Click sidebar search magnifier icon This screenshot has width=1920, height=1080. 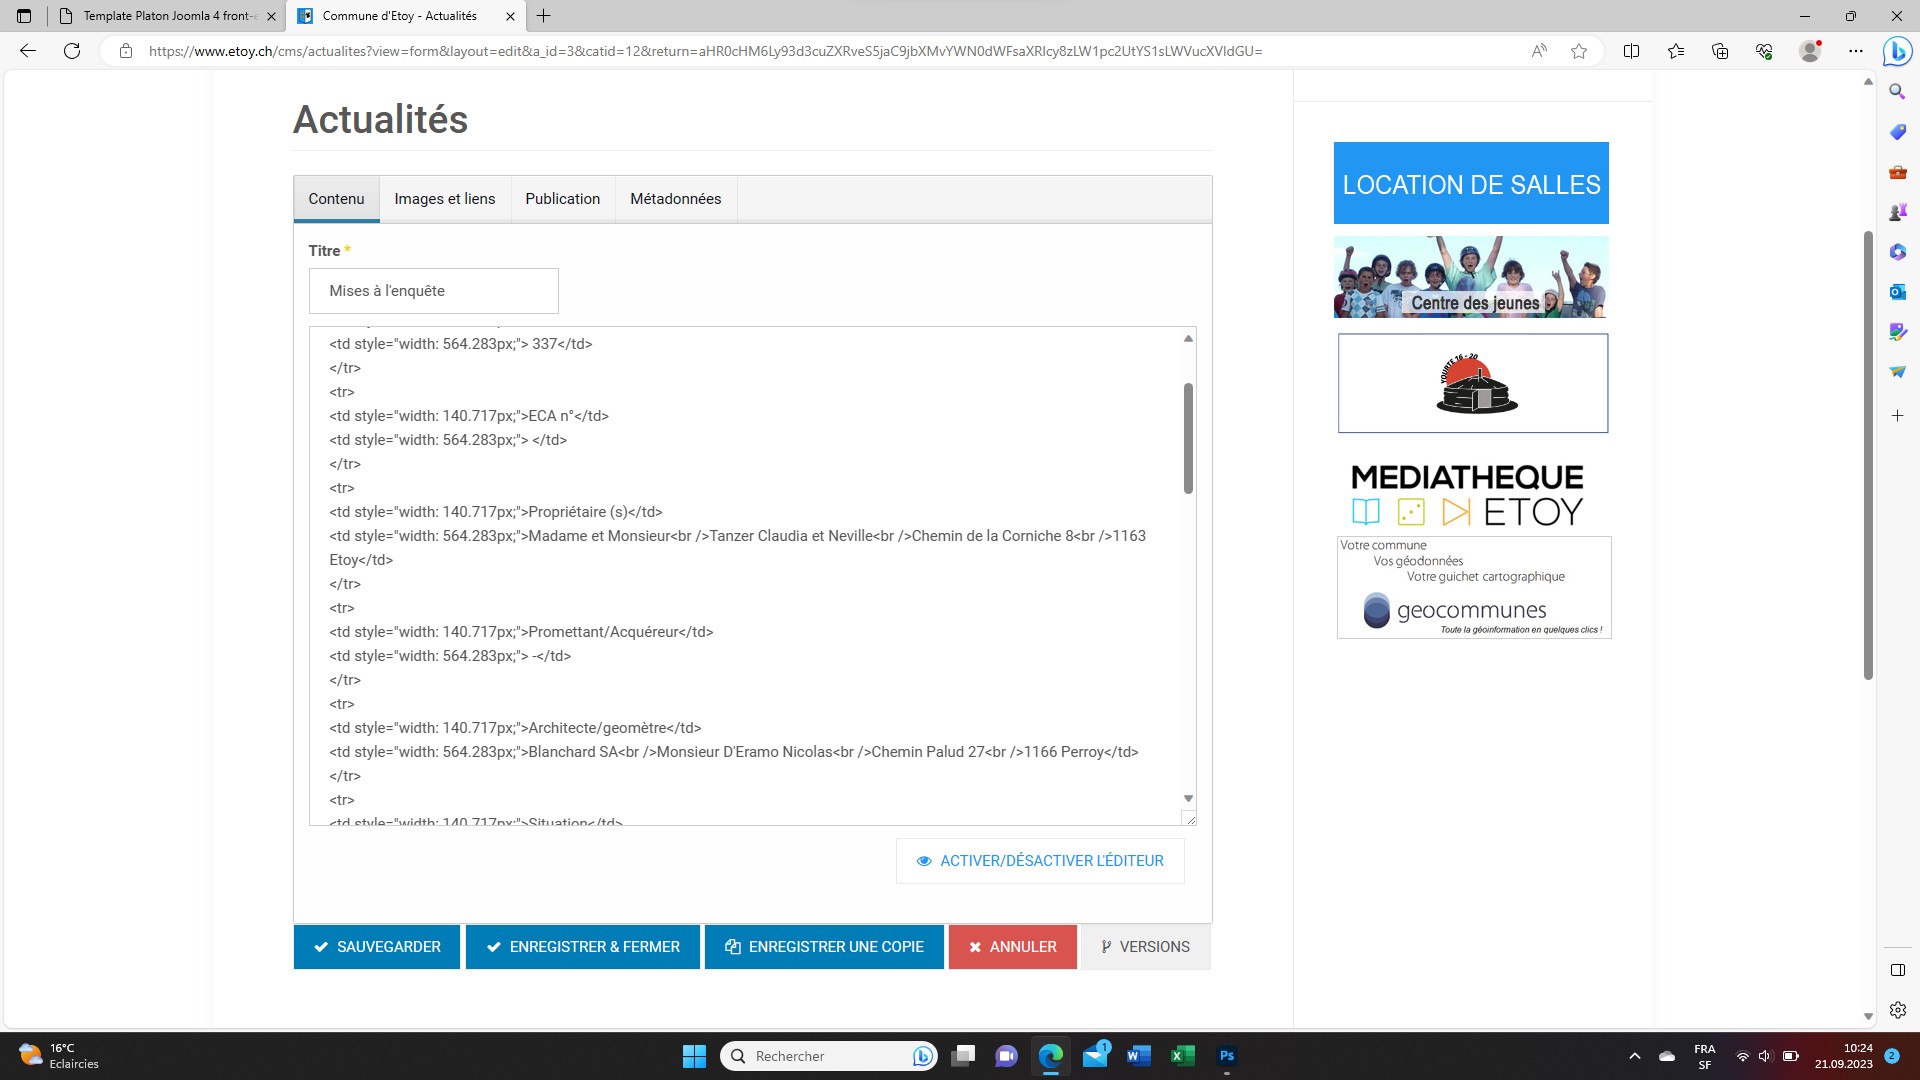(x=1897, y=92)
